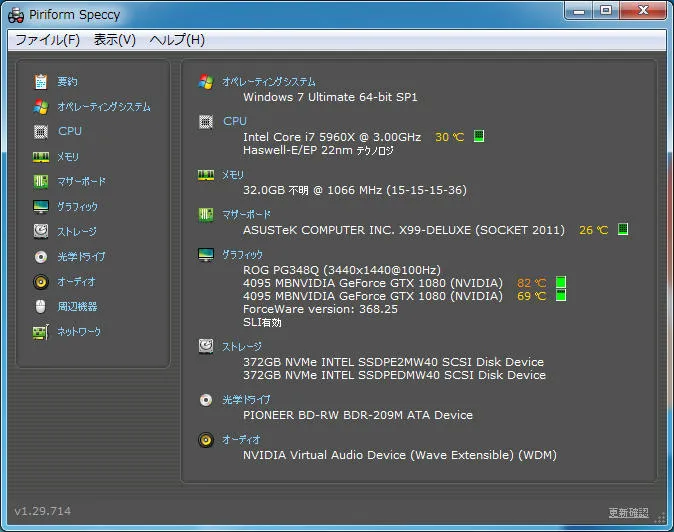Screen dimensions: 674x532
Task: Click the text ROG PG348Q (3440x1440@100Hz)
Action: (342, 270)
